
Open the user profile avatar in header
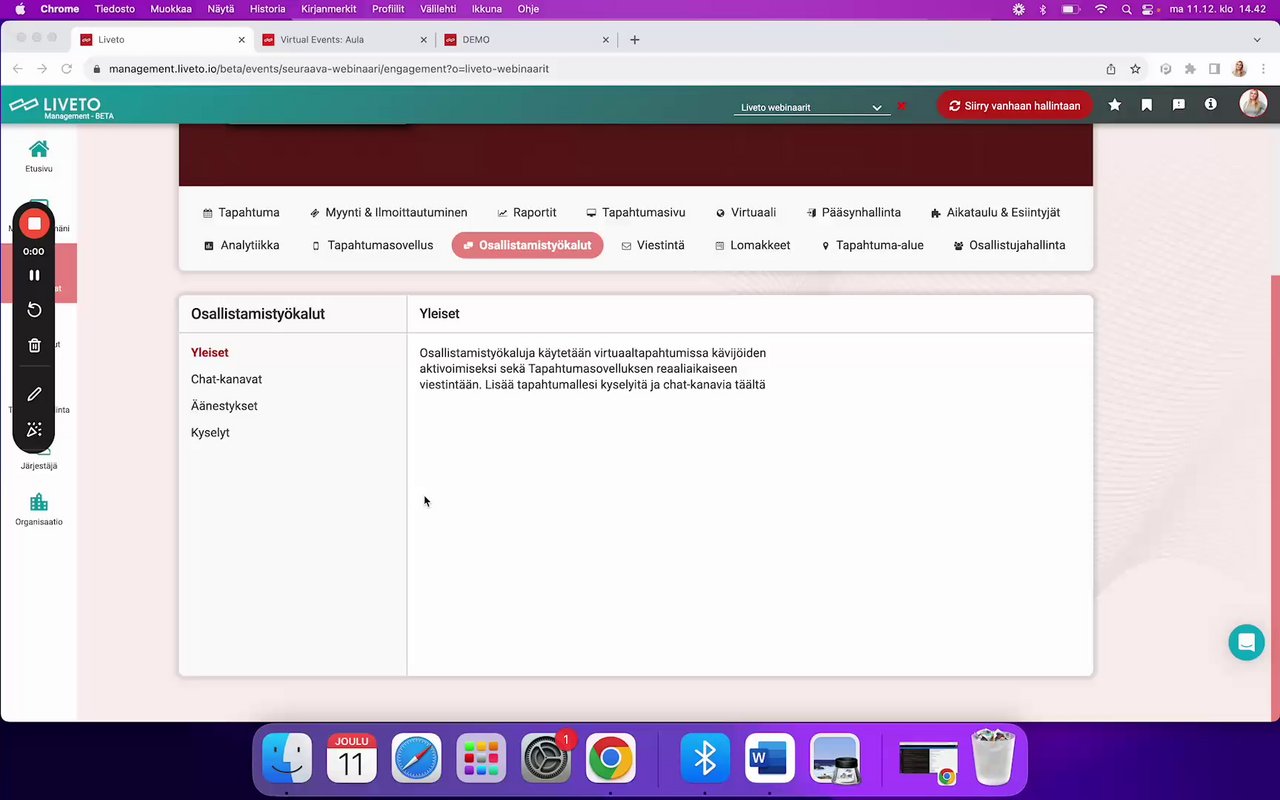pyautogui.click(x=1253, y=104)
